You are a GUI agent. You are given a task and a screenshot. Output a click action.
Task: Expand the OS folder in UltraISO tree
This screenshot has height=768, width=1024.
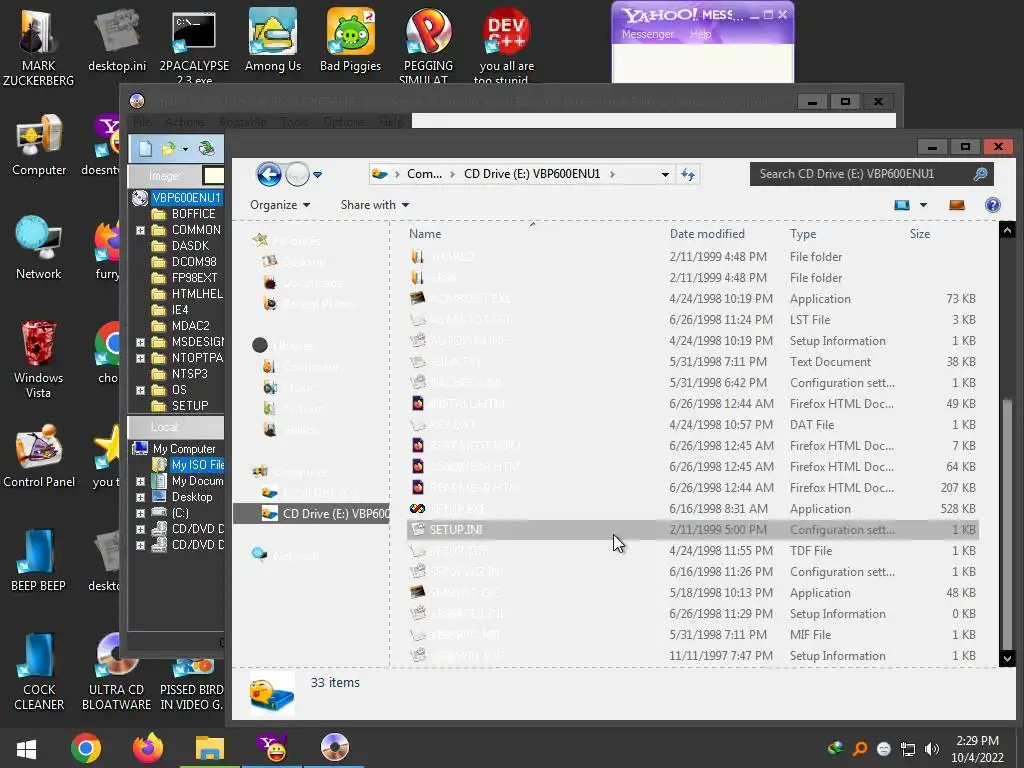point(140,390)
